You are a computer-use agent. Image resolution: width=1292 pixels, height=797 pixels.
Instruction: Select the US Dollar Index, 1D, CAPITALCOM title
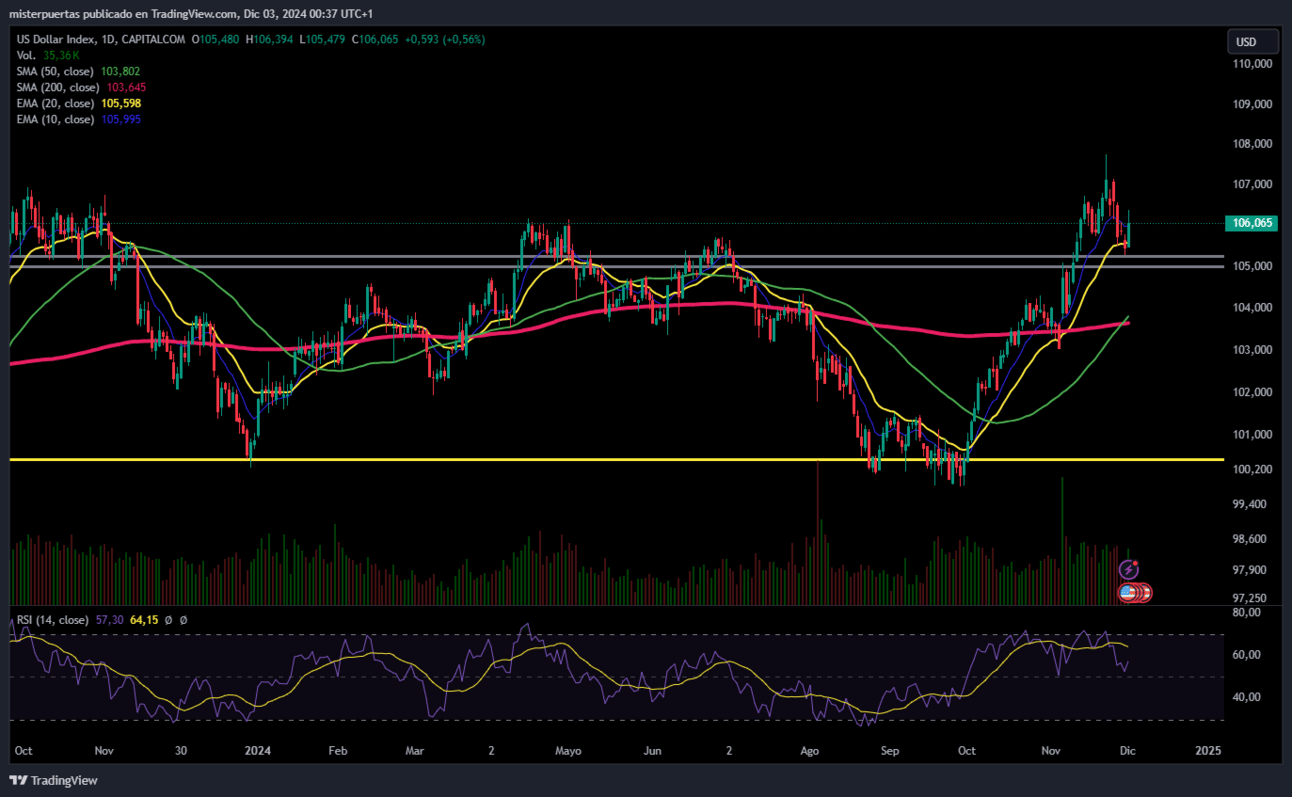pos(103,39)
